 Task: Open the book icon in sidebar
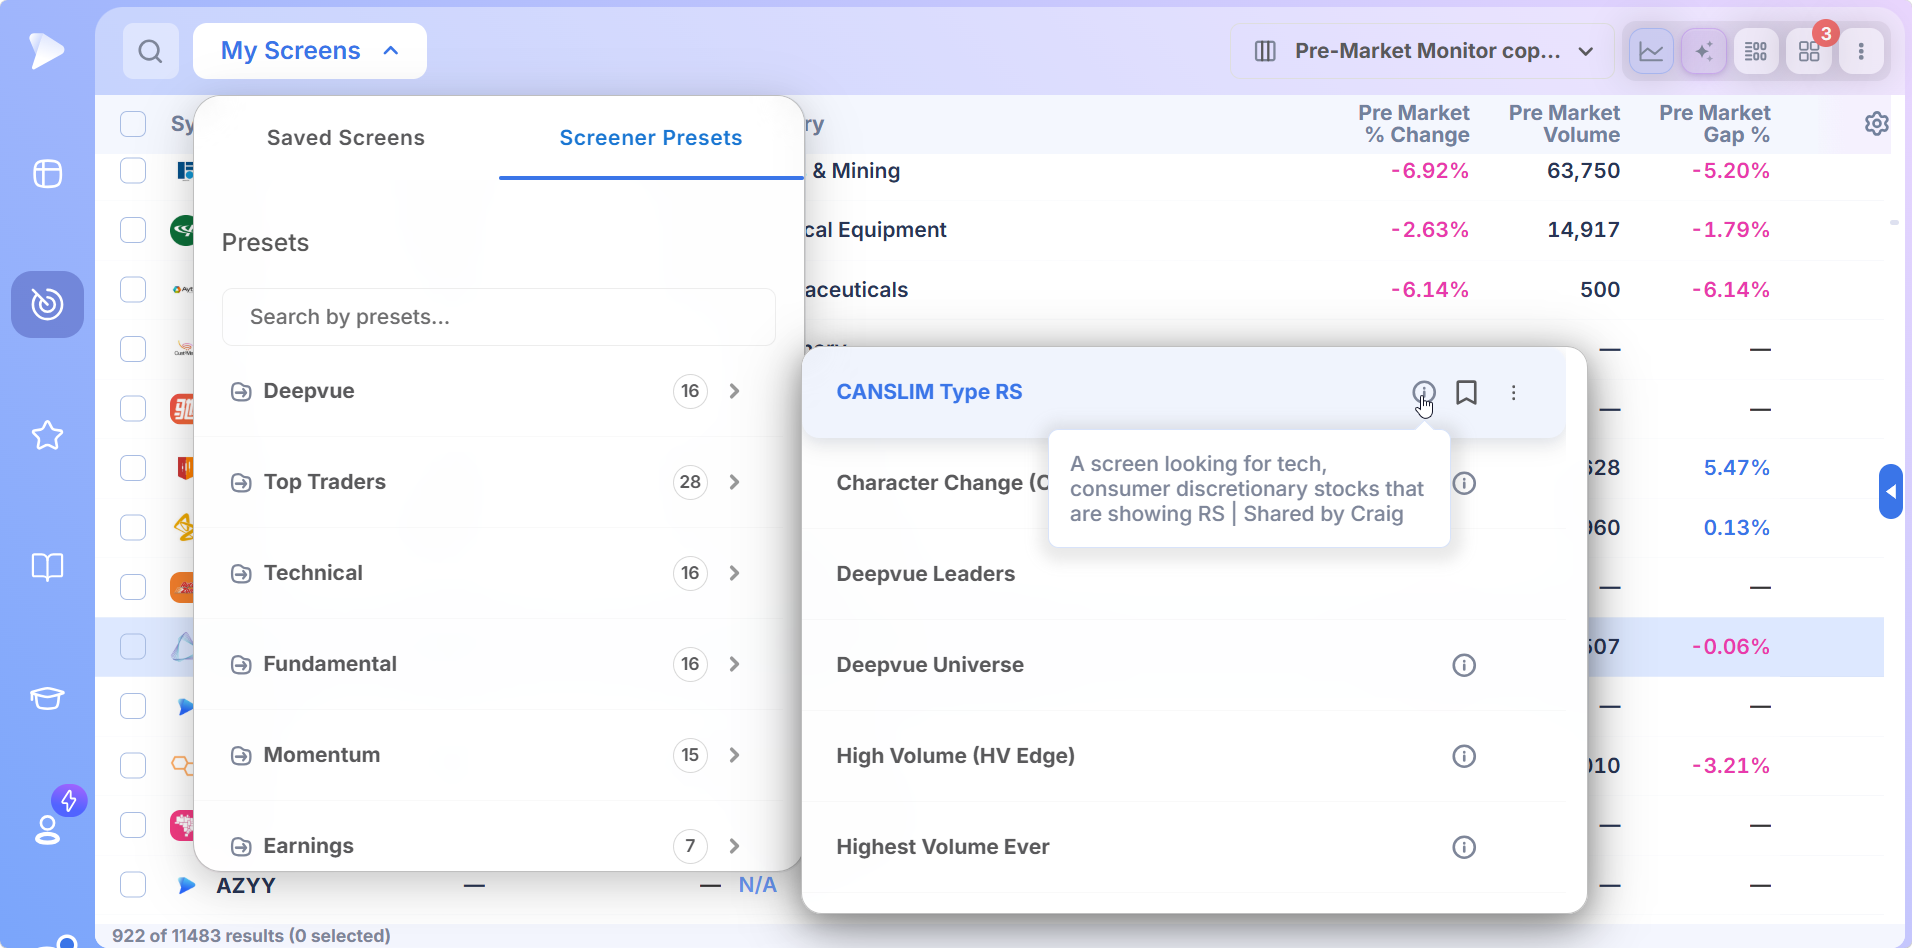tap(47, 567)
